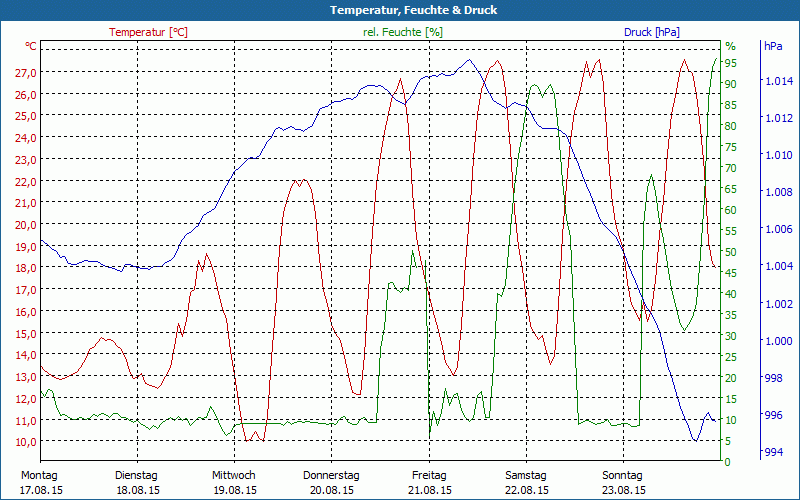Select the green 'rel. Feuchte [%]' legend label
Viewport: 800px width, 500px height.
click(x=403, y=32)
